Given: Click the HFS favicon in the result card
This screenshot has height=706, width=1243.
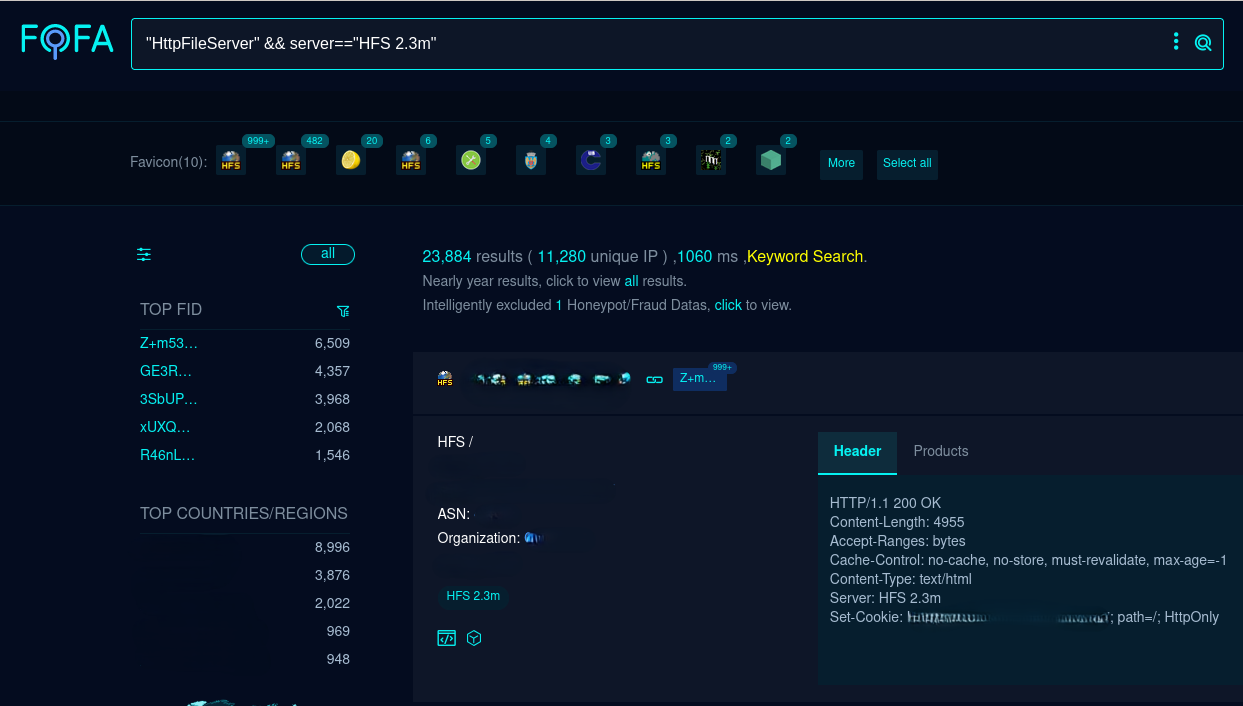Looking at the screenshot, I should [x=445, y=379].
